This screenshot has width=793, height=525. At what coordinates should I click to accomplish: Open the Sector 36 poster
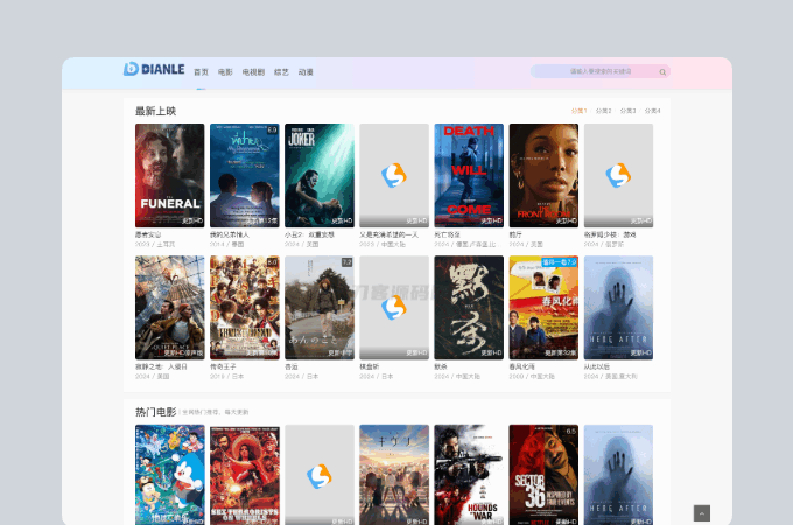coord(543,474)
